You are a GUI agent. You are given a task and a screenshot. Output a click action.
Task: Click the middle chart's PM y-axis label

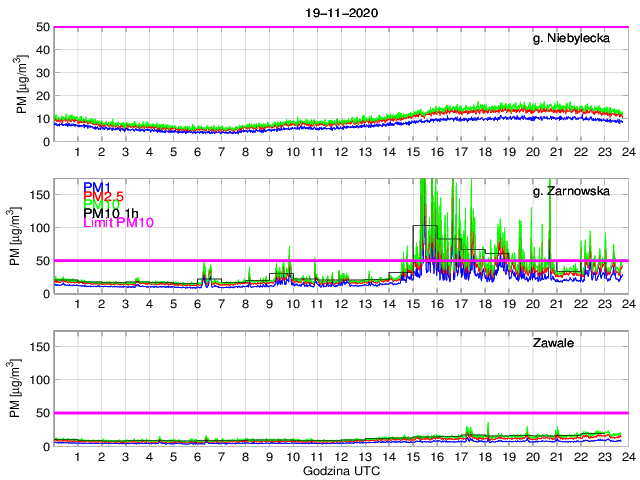[x=14, y=236]
